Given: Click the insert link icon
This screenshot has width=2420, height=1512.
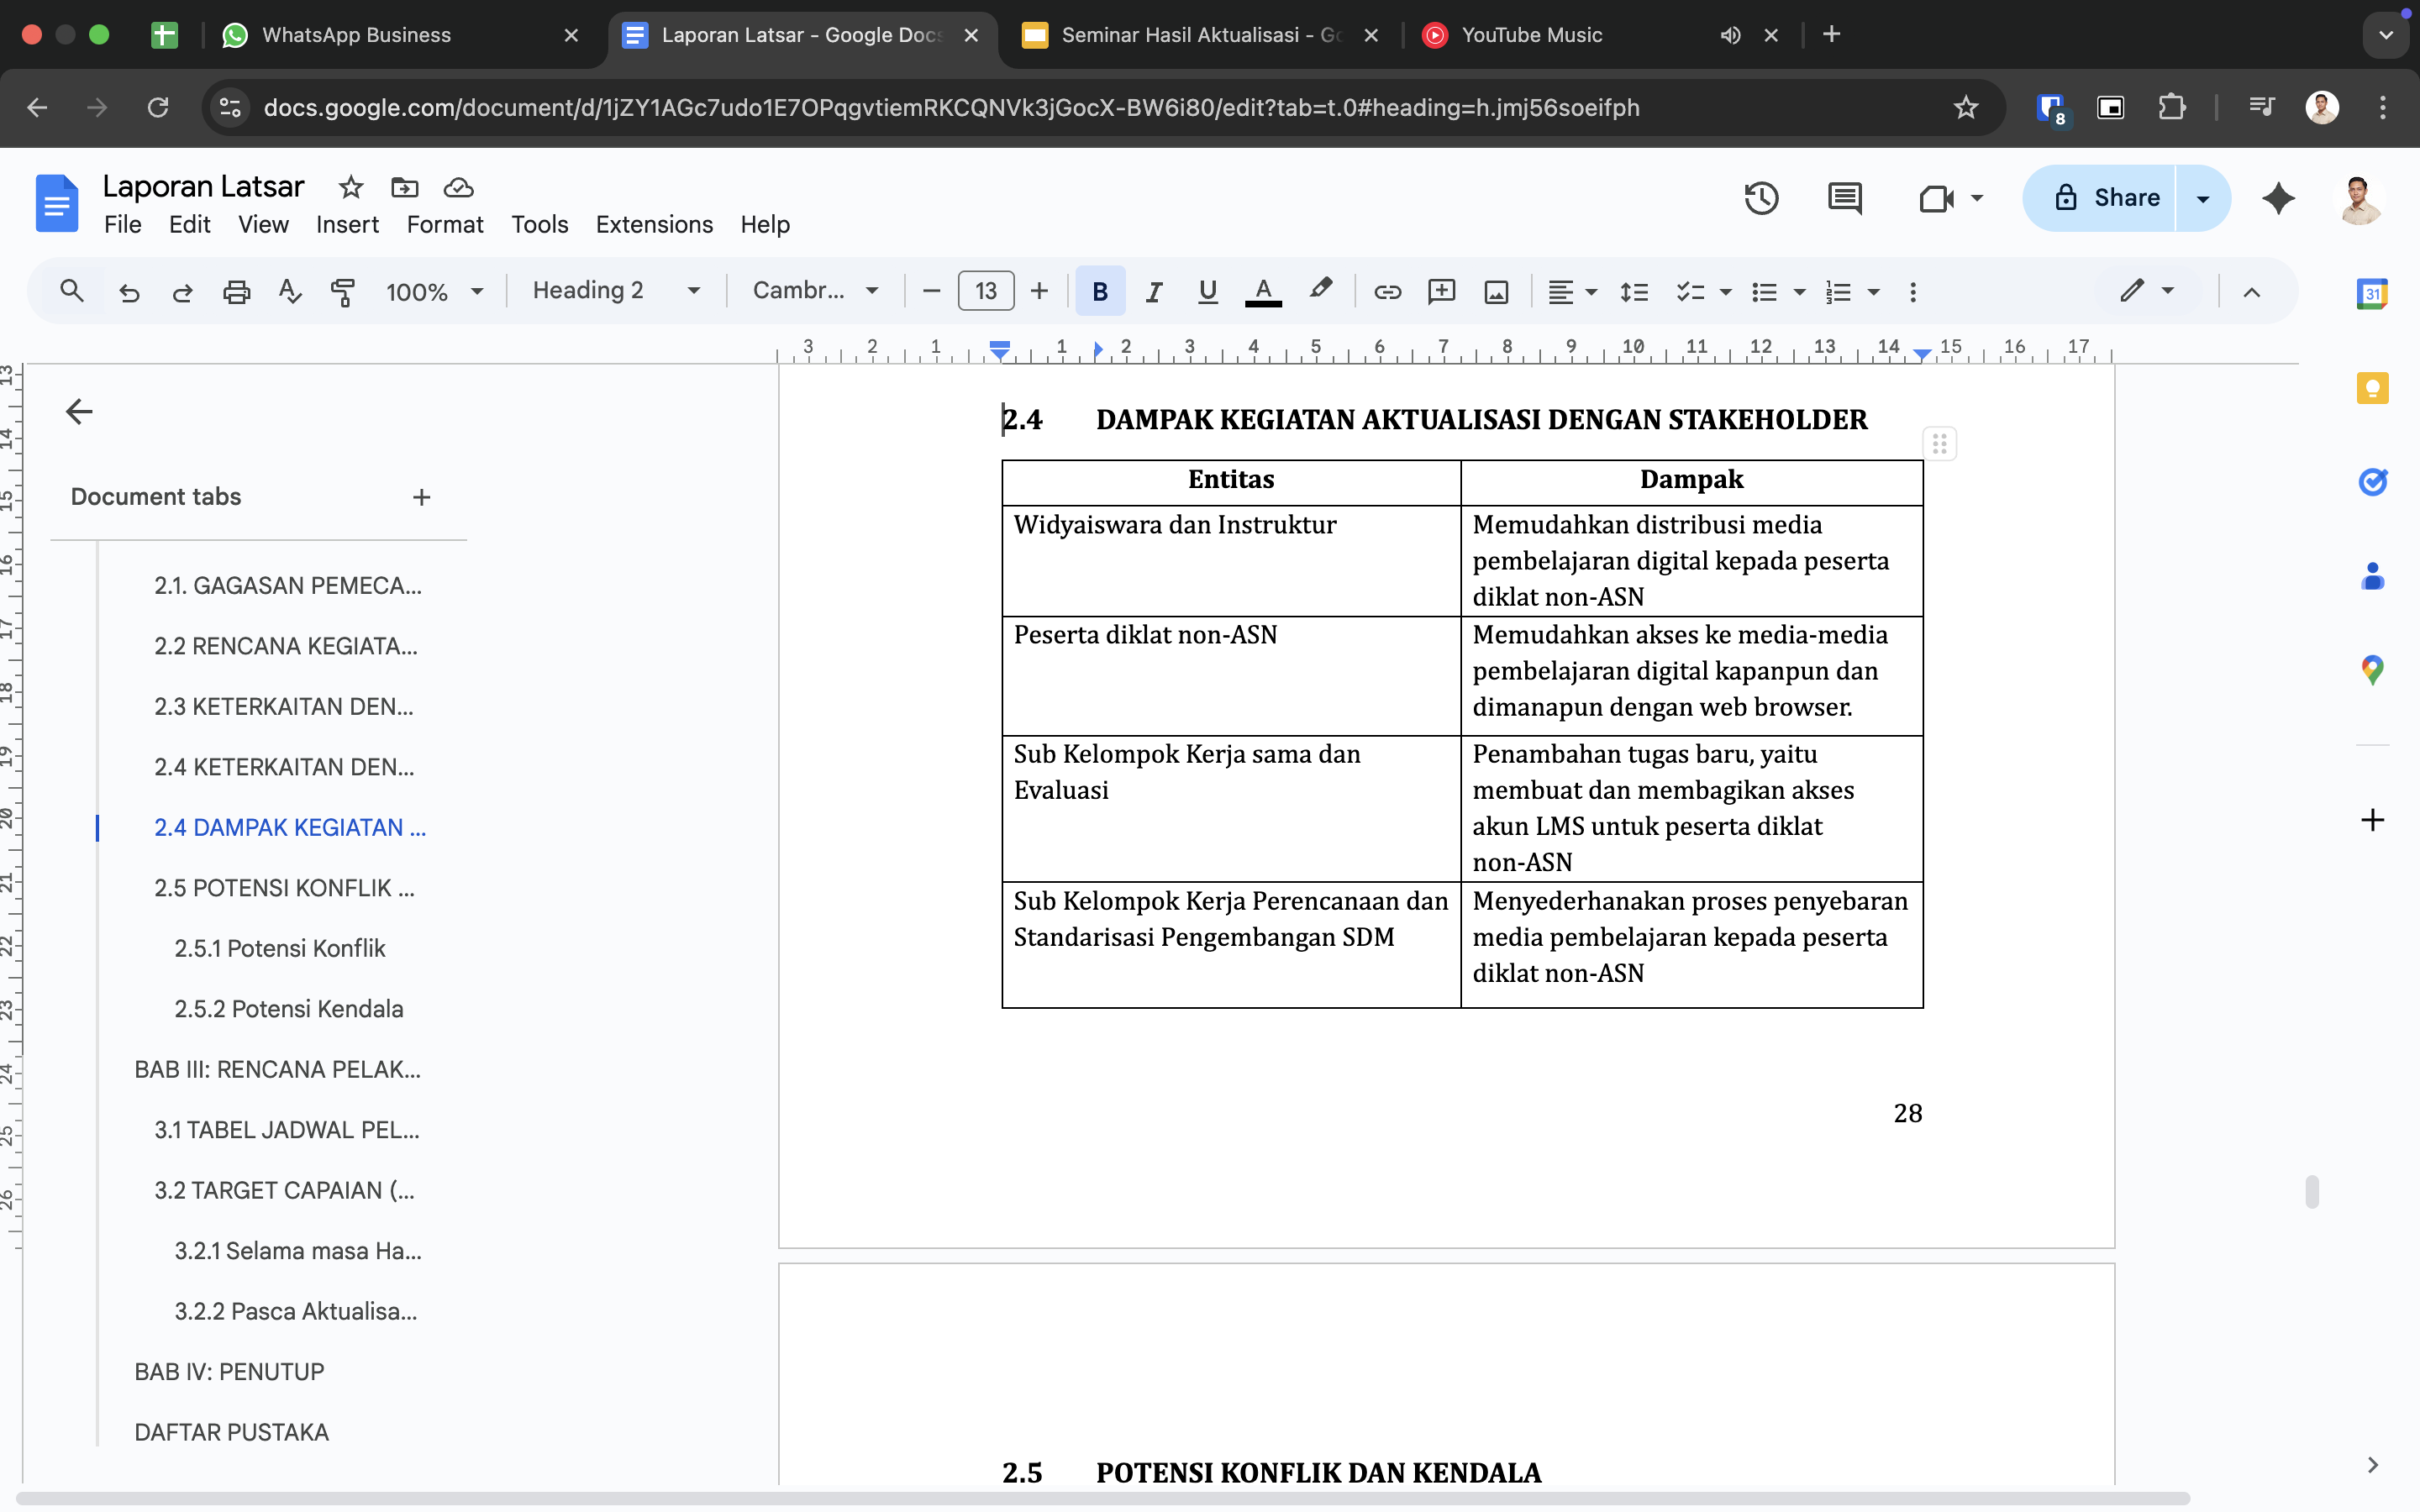Looking at the screenshot, I should pos(1387,292).
